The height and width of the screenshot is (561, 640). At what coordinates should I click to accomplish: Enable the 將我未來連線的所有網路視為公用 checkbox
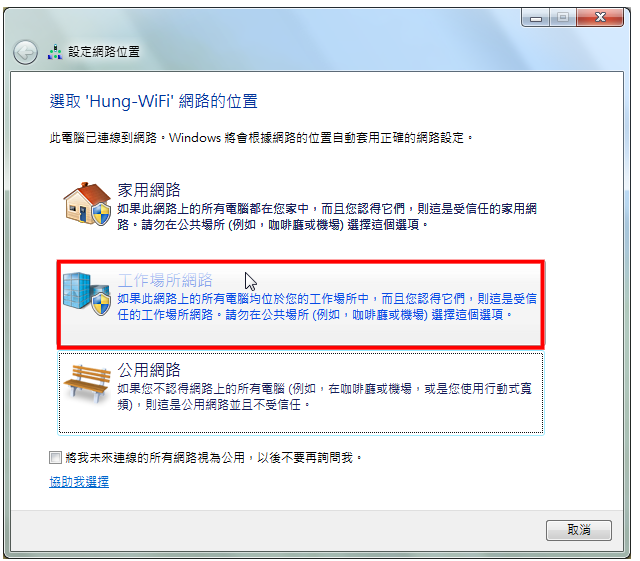pyautogui.click(x=55, y=457)
